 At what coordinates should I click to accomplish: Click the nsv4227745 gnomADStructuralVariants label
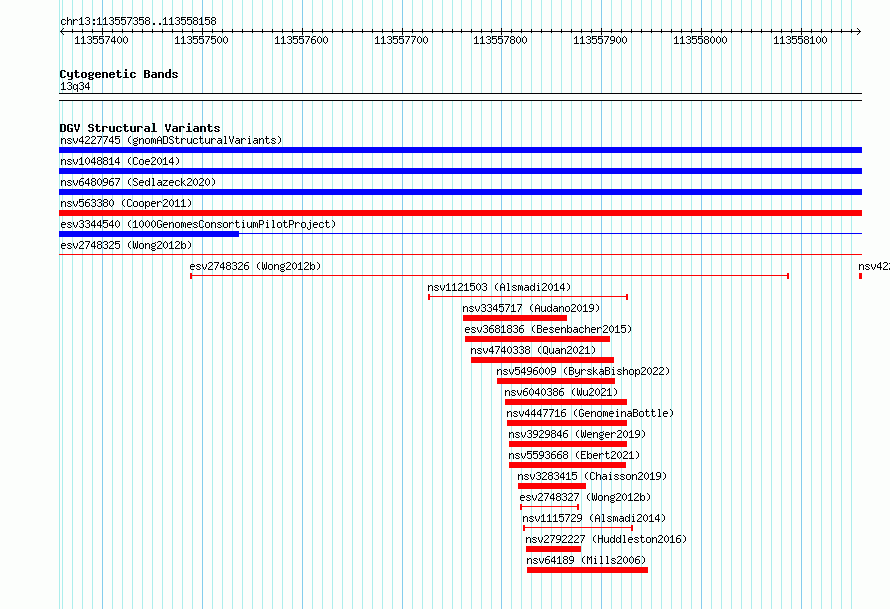tap(171, 140)
